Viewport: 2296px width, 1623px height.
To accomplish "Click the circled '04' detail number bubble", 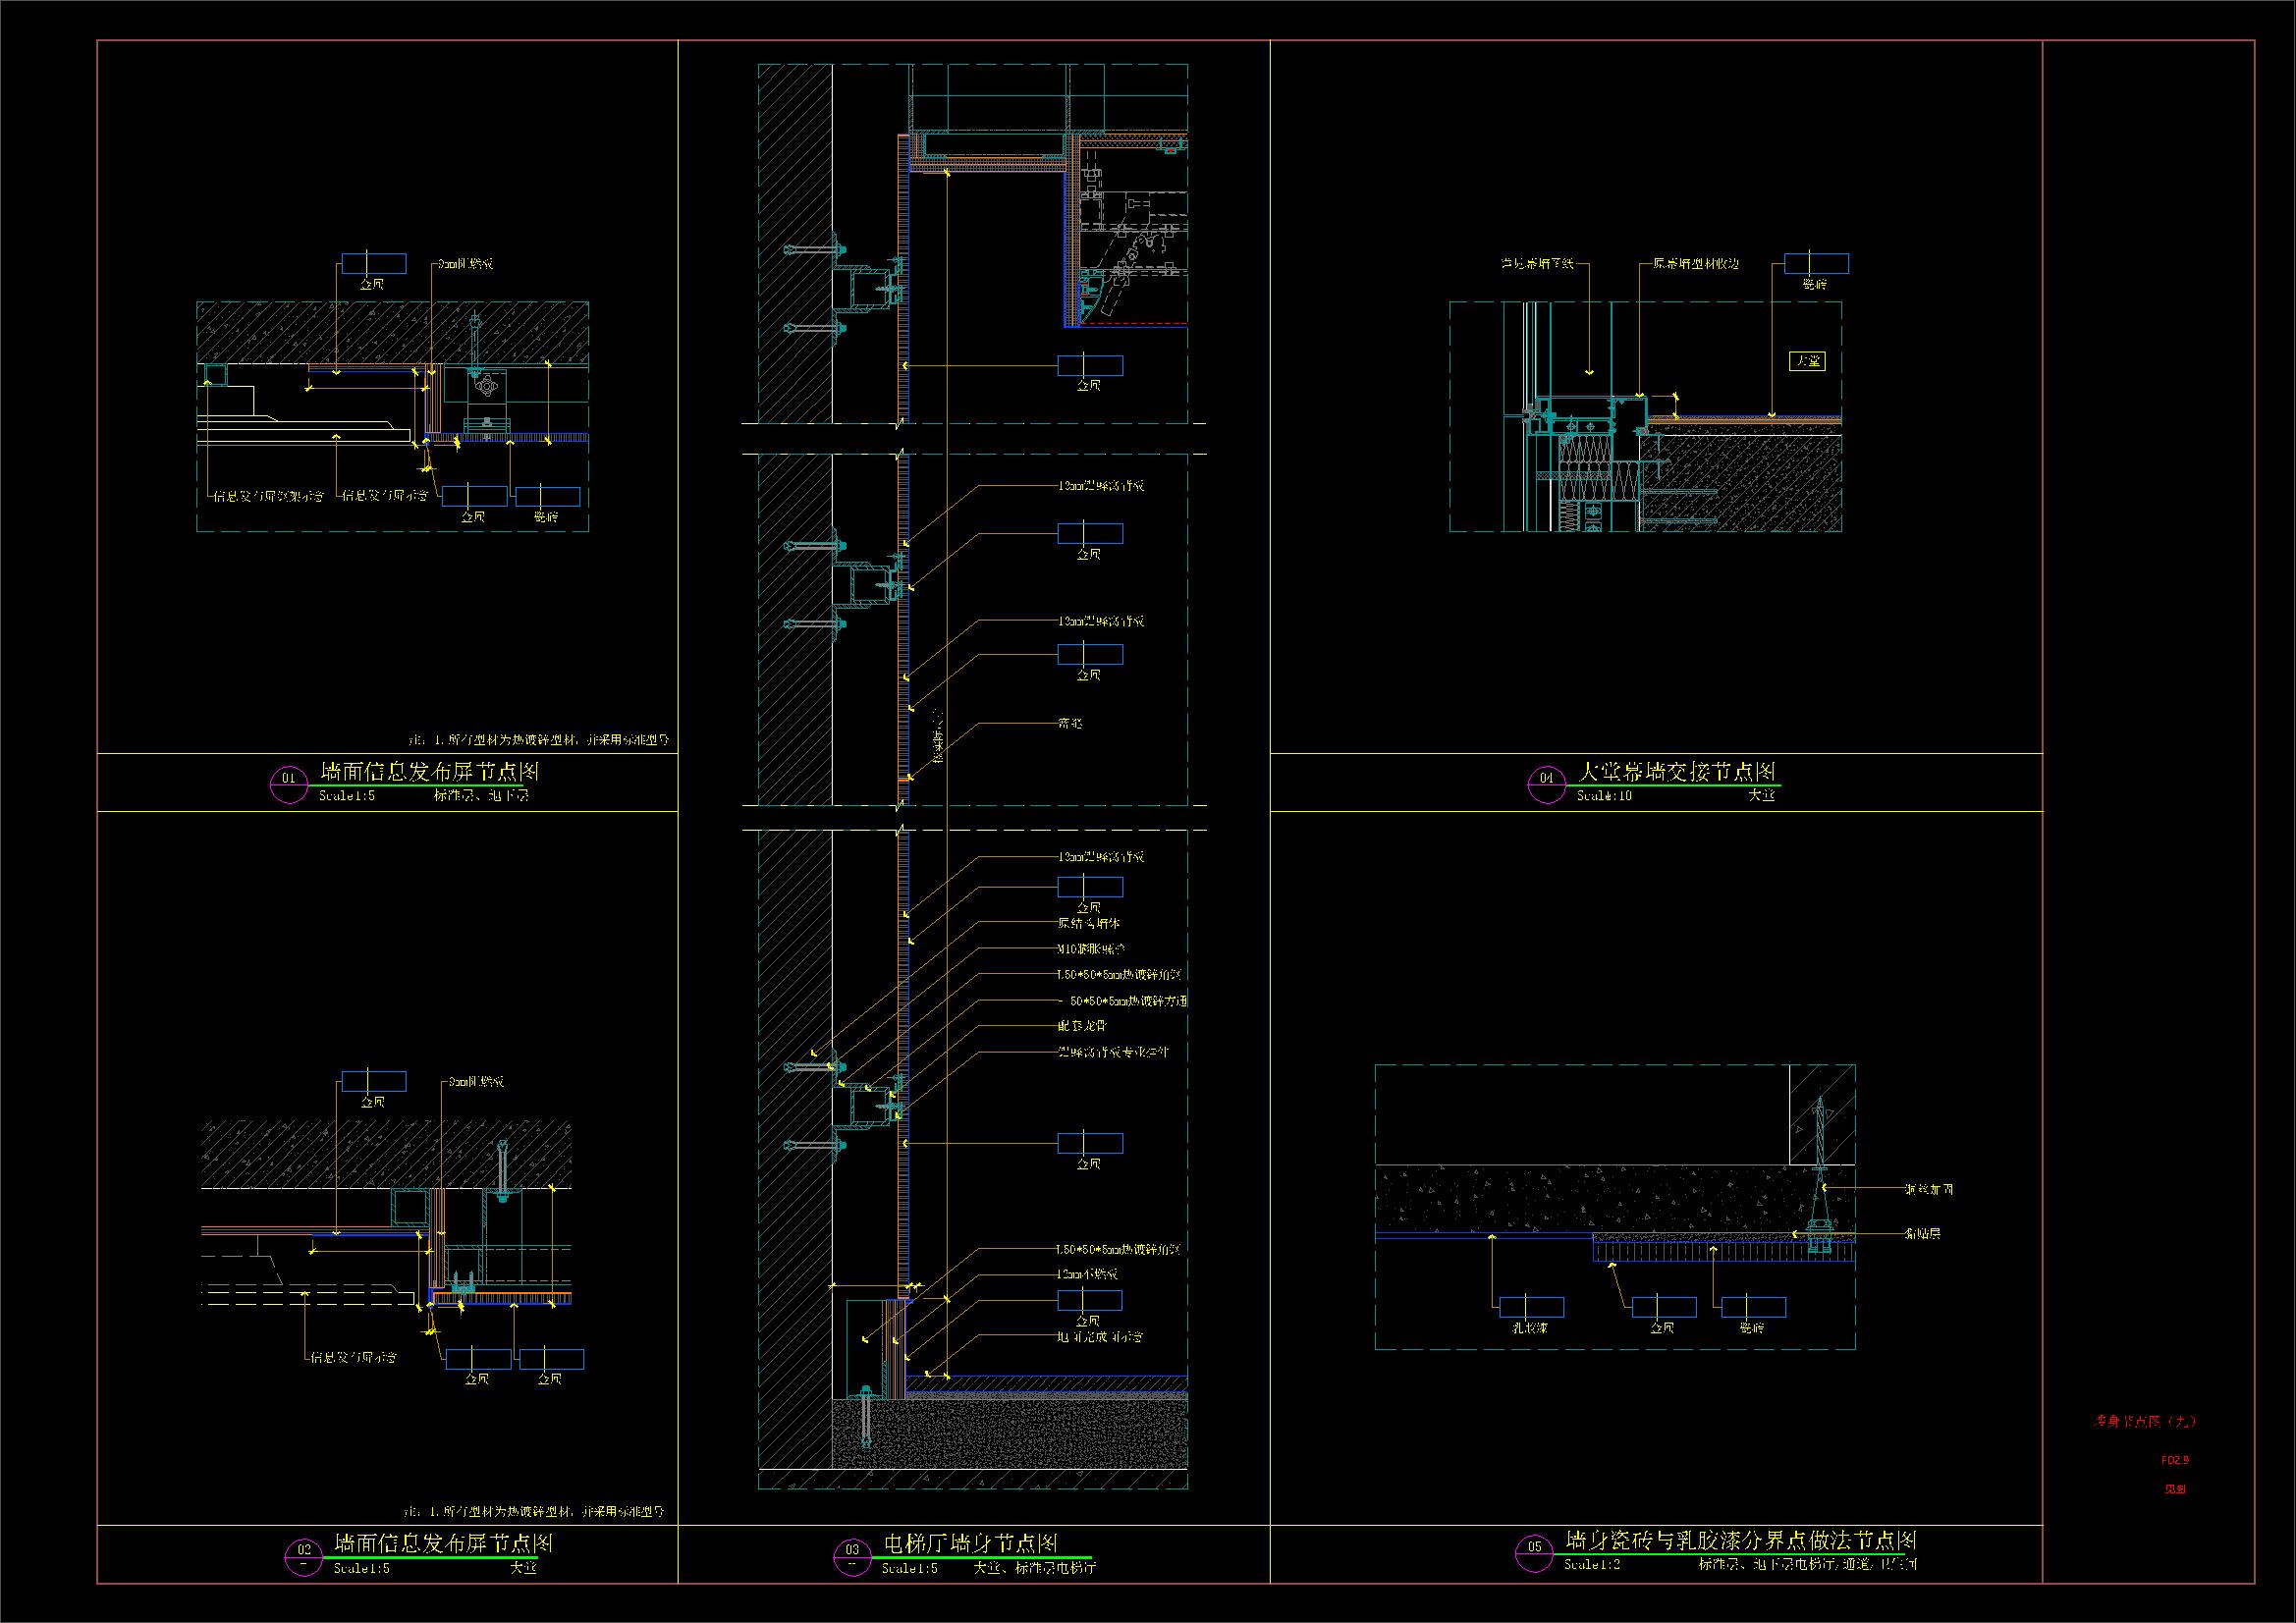I will pos(1547,784).
